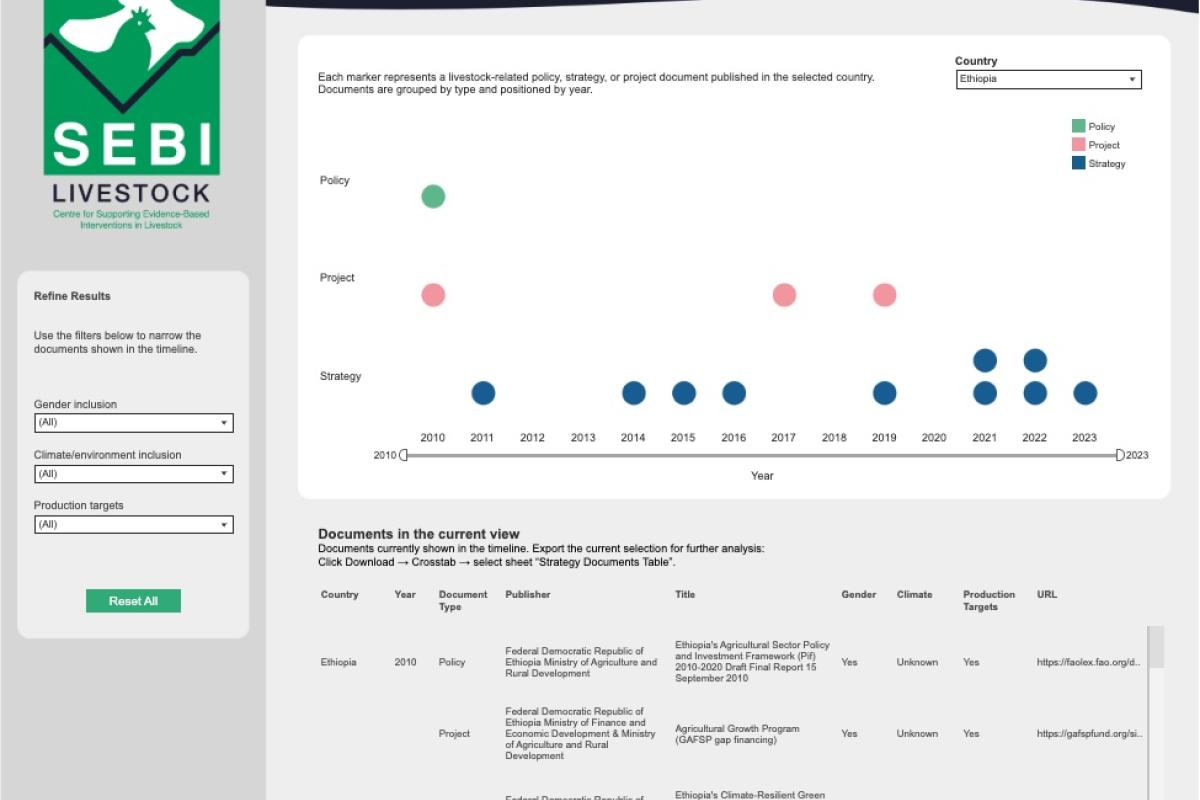The width and height of the screenshot is (1200, 800).
Task: Click the upper 2022 Strategy marker
Action: [1035, 360]
